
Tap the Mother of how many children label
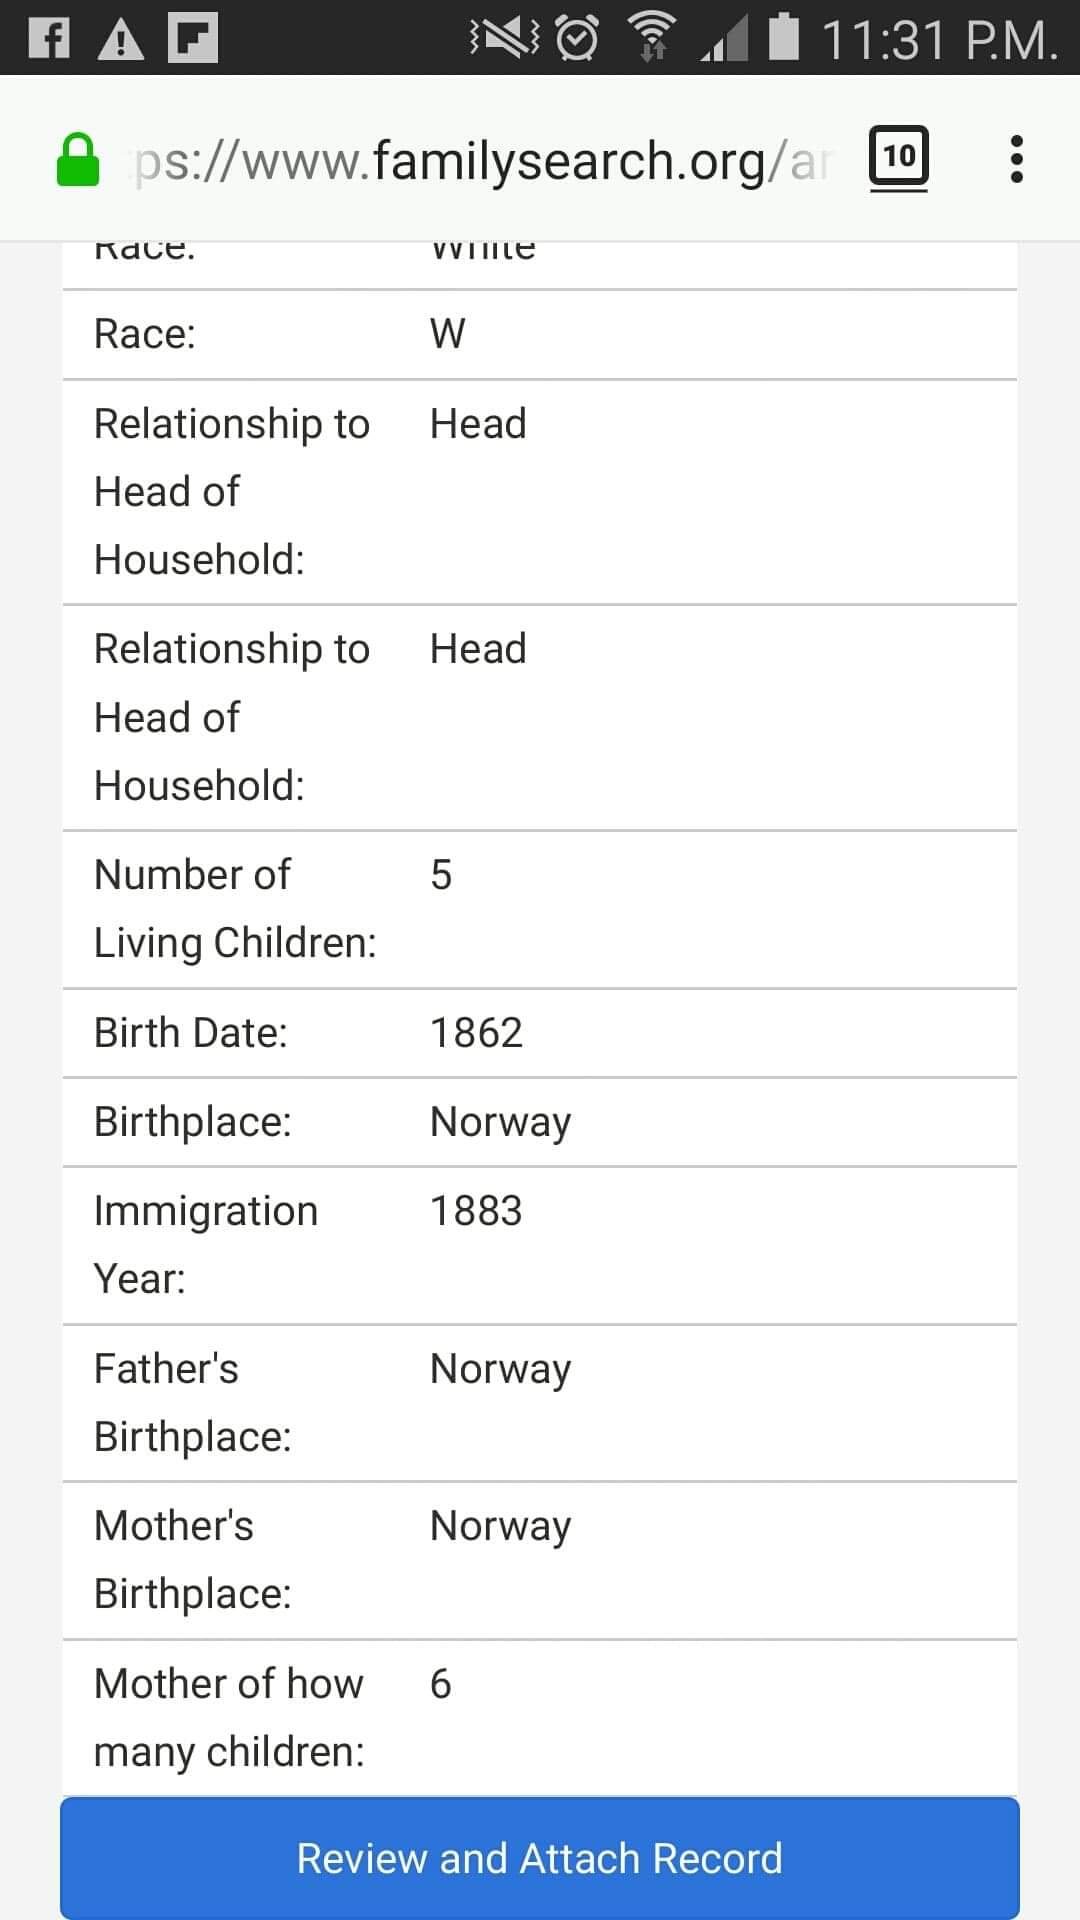coord(229,1717)
